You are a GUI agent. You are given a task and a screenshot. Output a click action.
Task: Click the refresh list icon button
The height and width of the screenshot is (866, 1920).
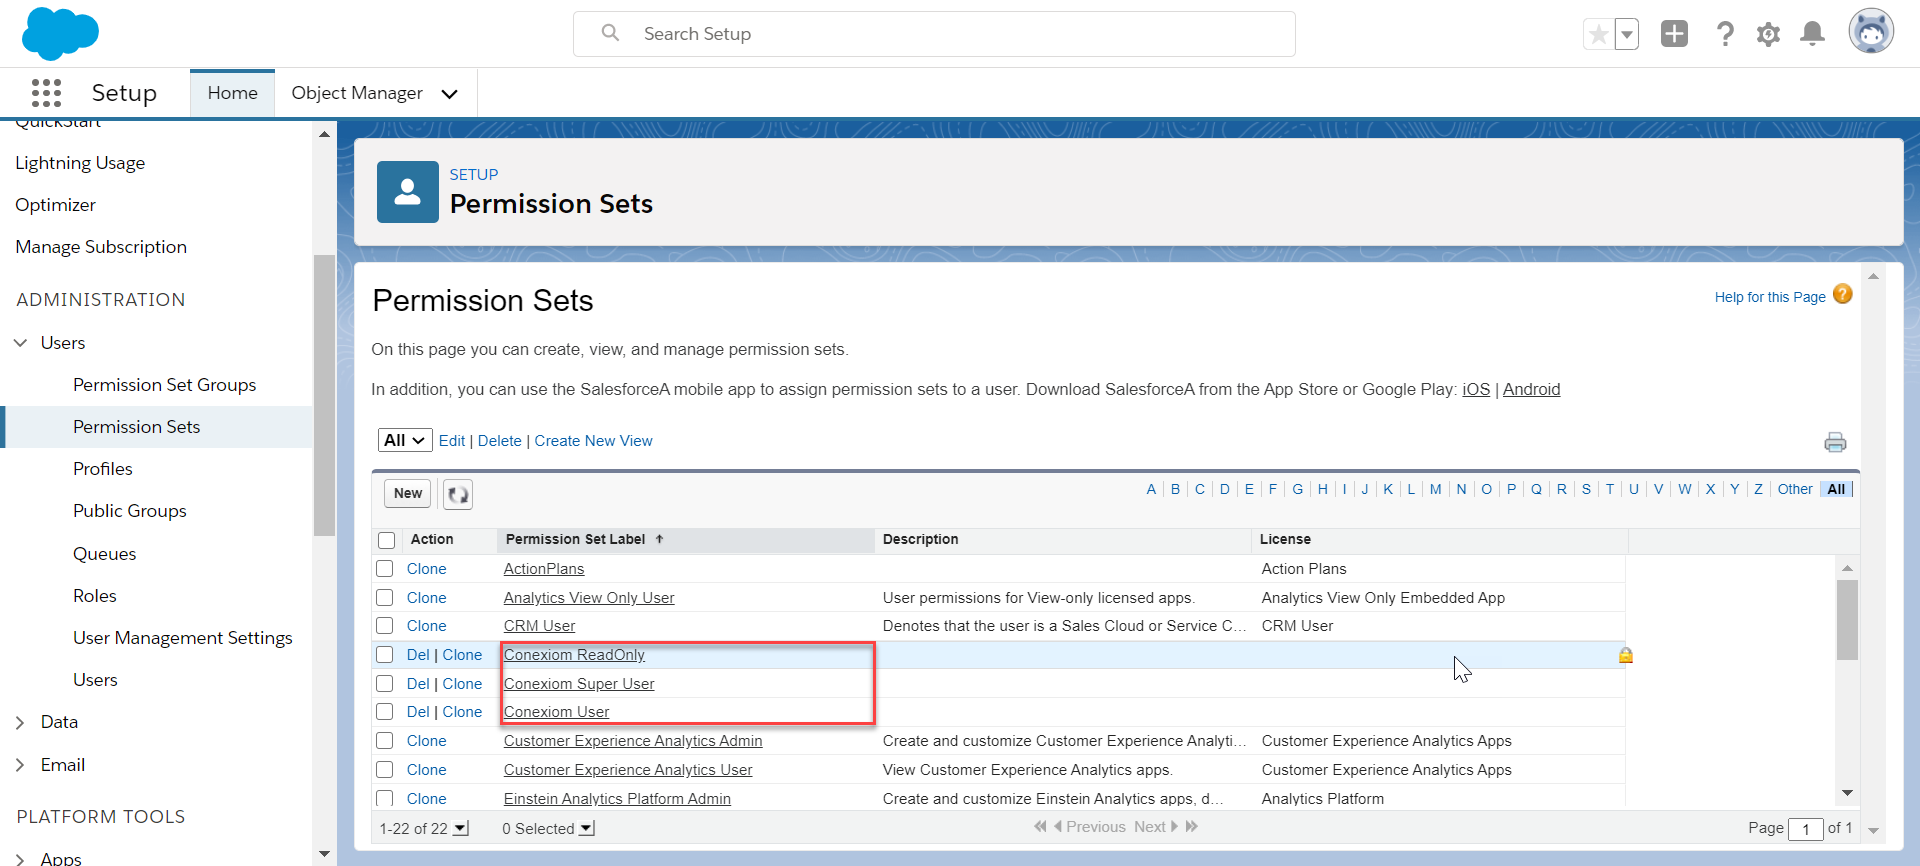pos(458,494)
